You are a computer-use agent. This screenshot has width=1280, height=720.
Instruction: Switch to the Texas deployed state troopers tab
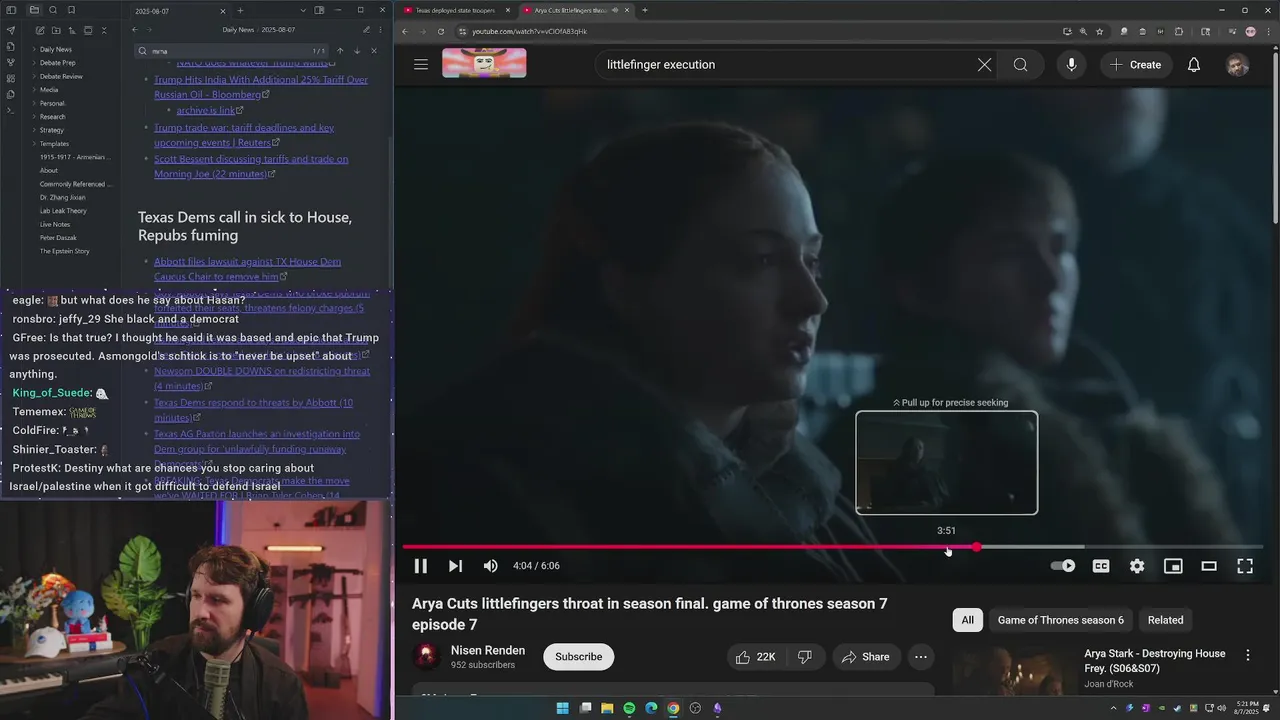coord(455,10)
